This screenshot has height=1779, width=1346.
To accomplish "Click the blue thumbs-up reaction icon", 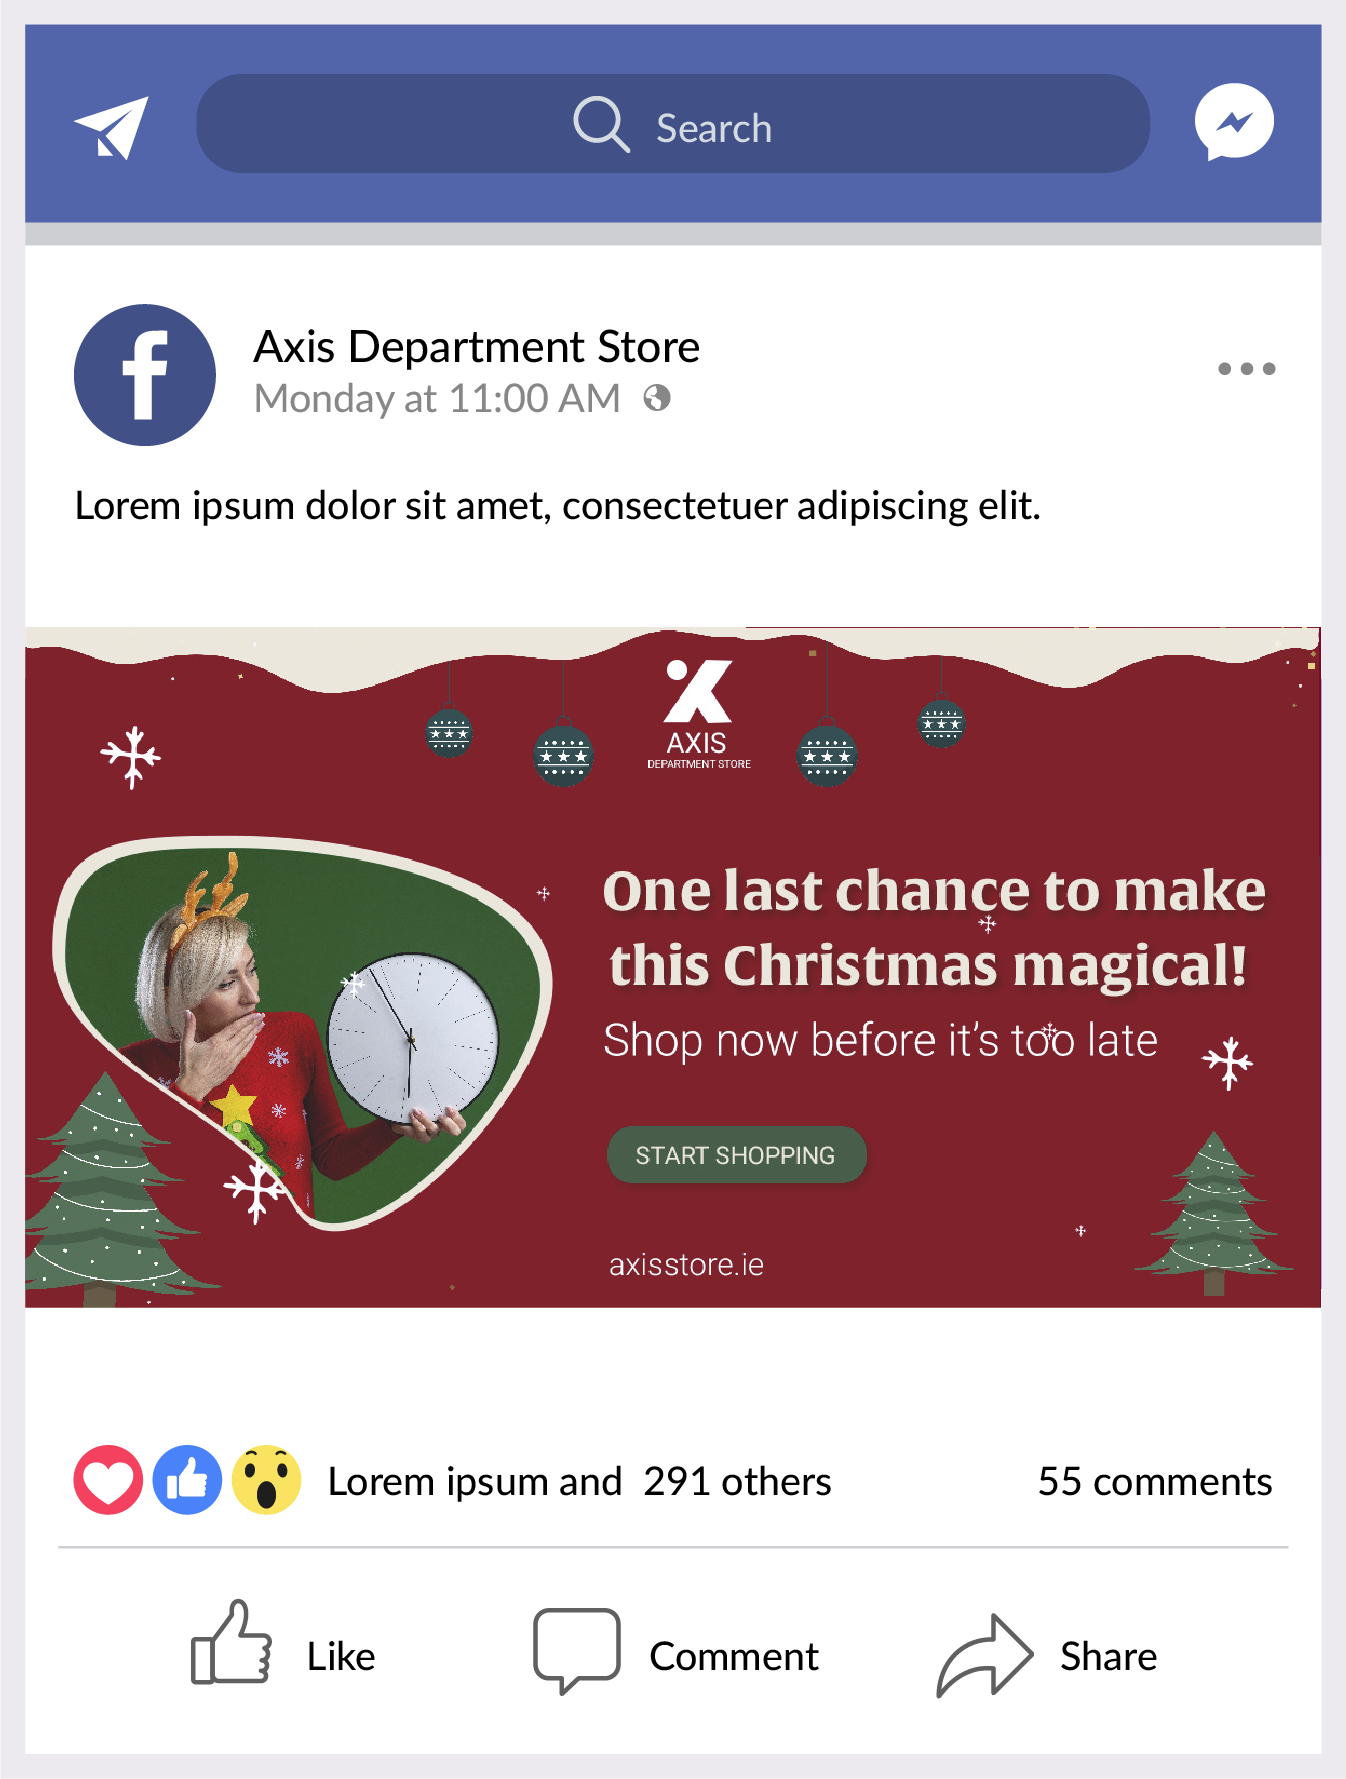I will click(x=187, y=1480).
